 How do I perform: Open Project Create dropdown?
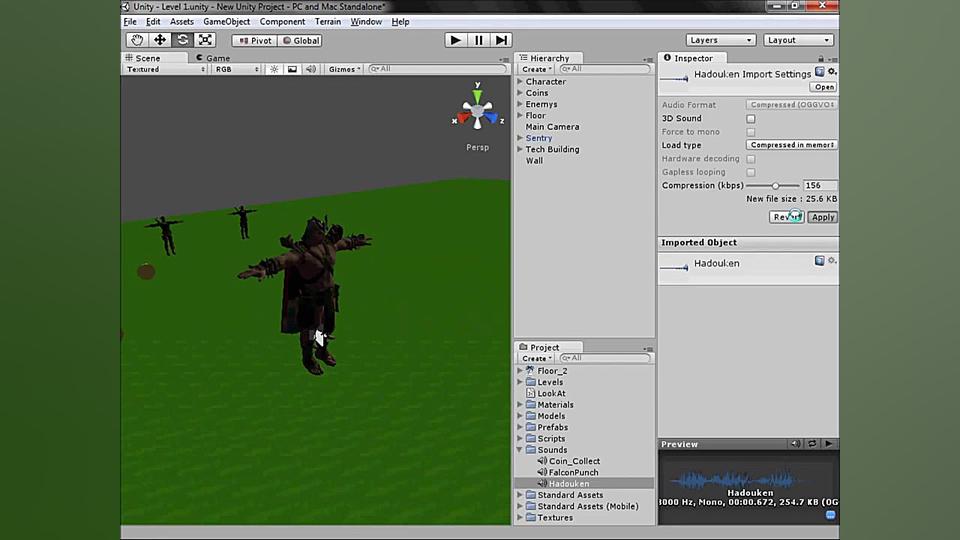536,358
